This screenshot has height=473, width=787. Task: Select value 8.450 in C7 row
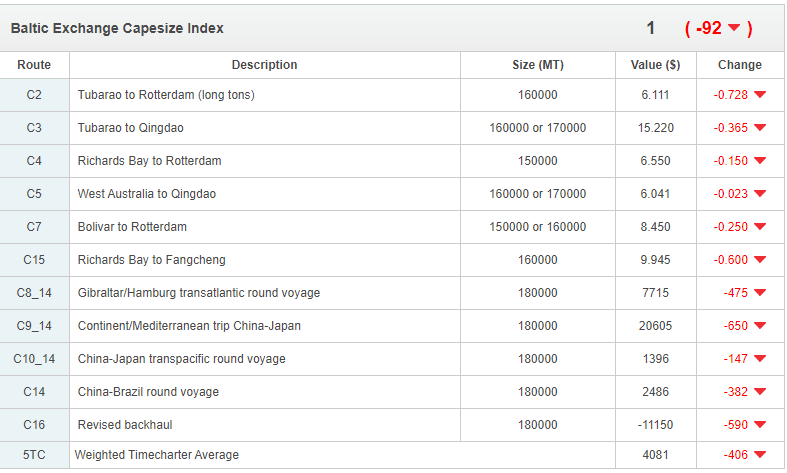tap(655, 227)
